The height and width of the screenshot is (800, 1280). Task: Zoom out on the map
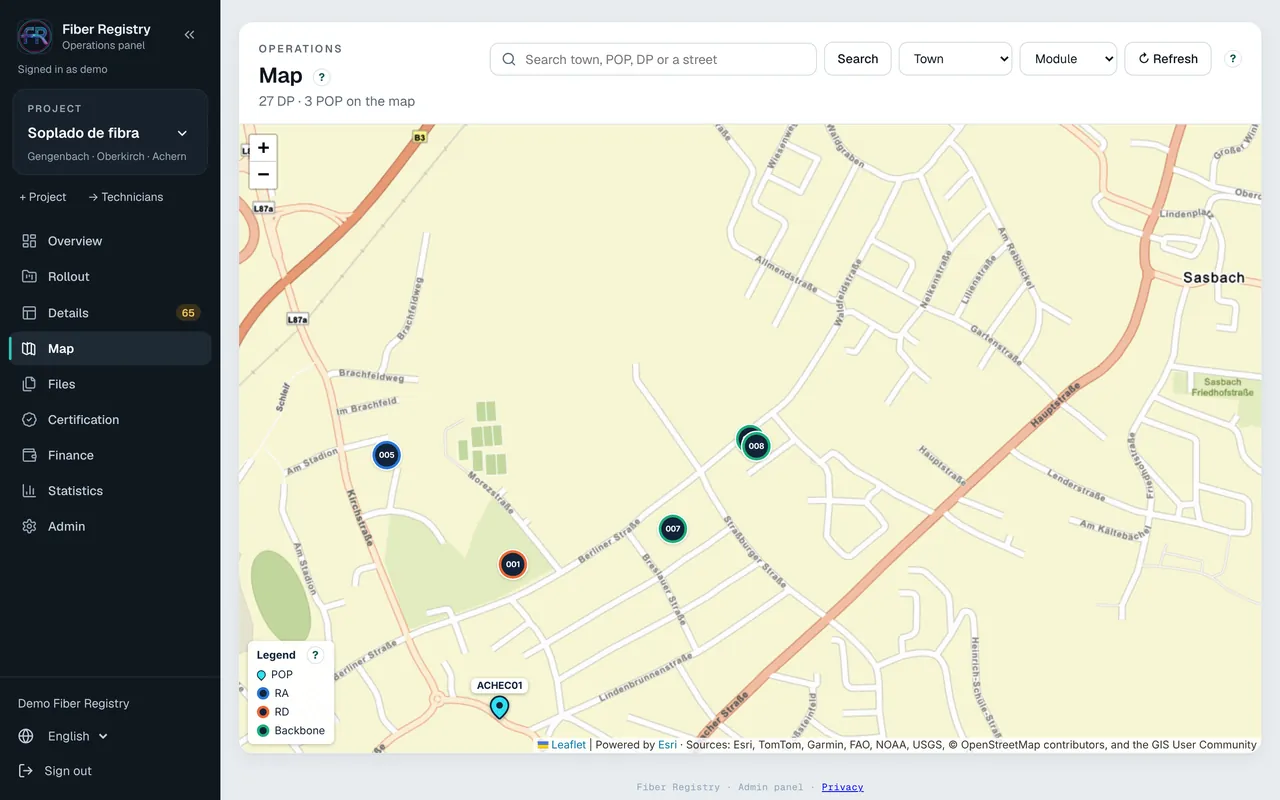coord(263,175)
